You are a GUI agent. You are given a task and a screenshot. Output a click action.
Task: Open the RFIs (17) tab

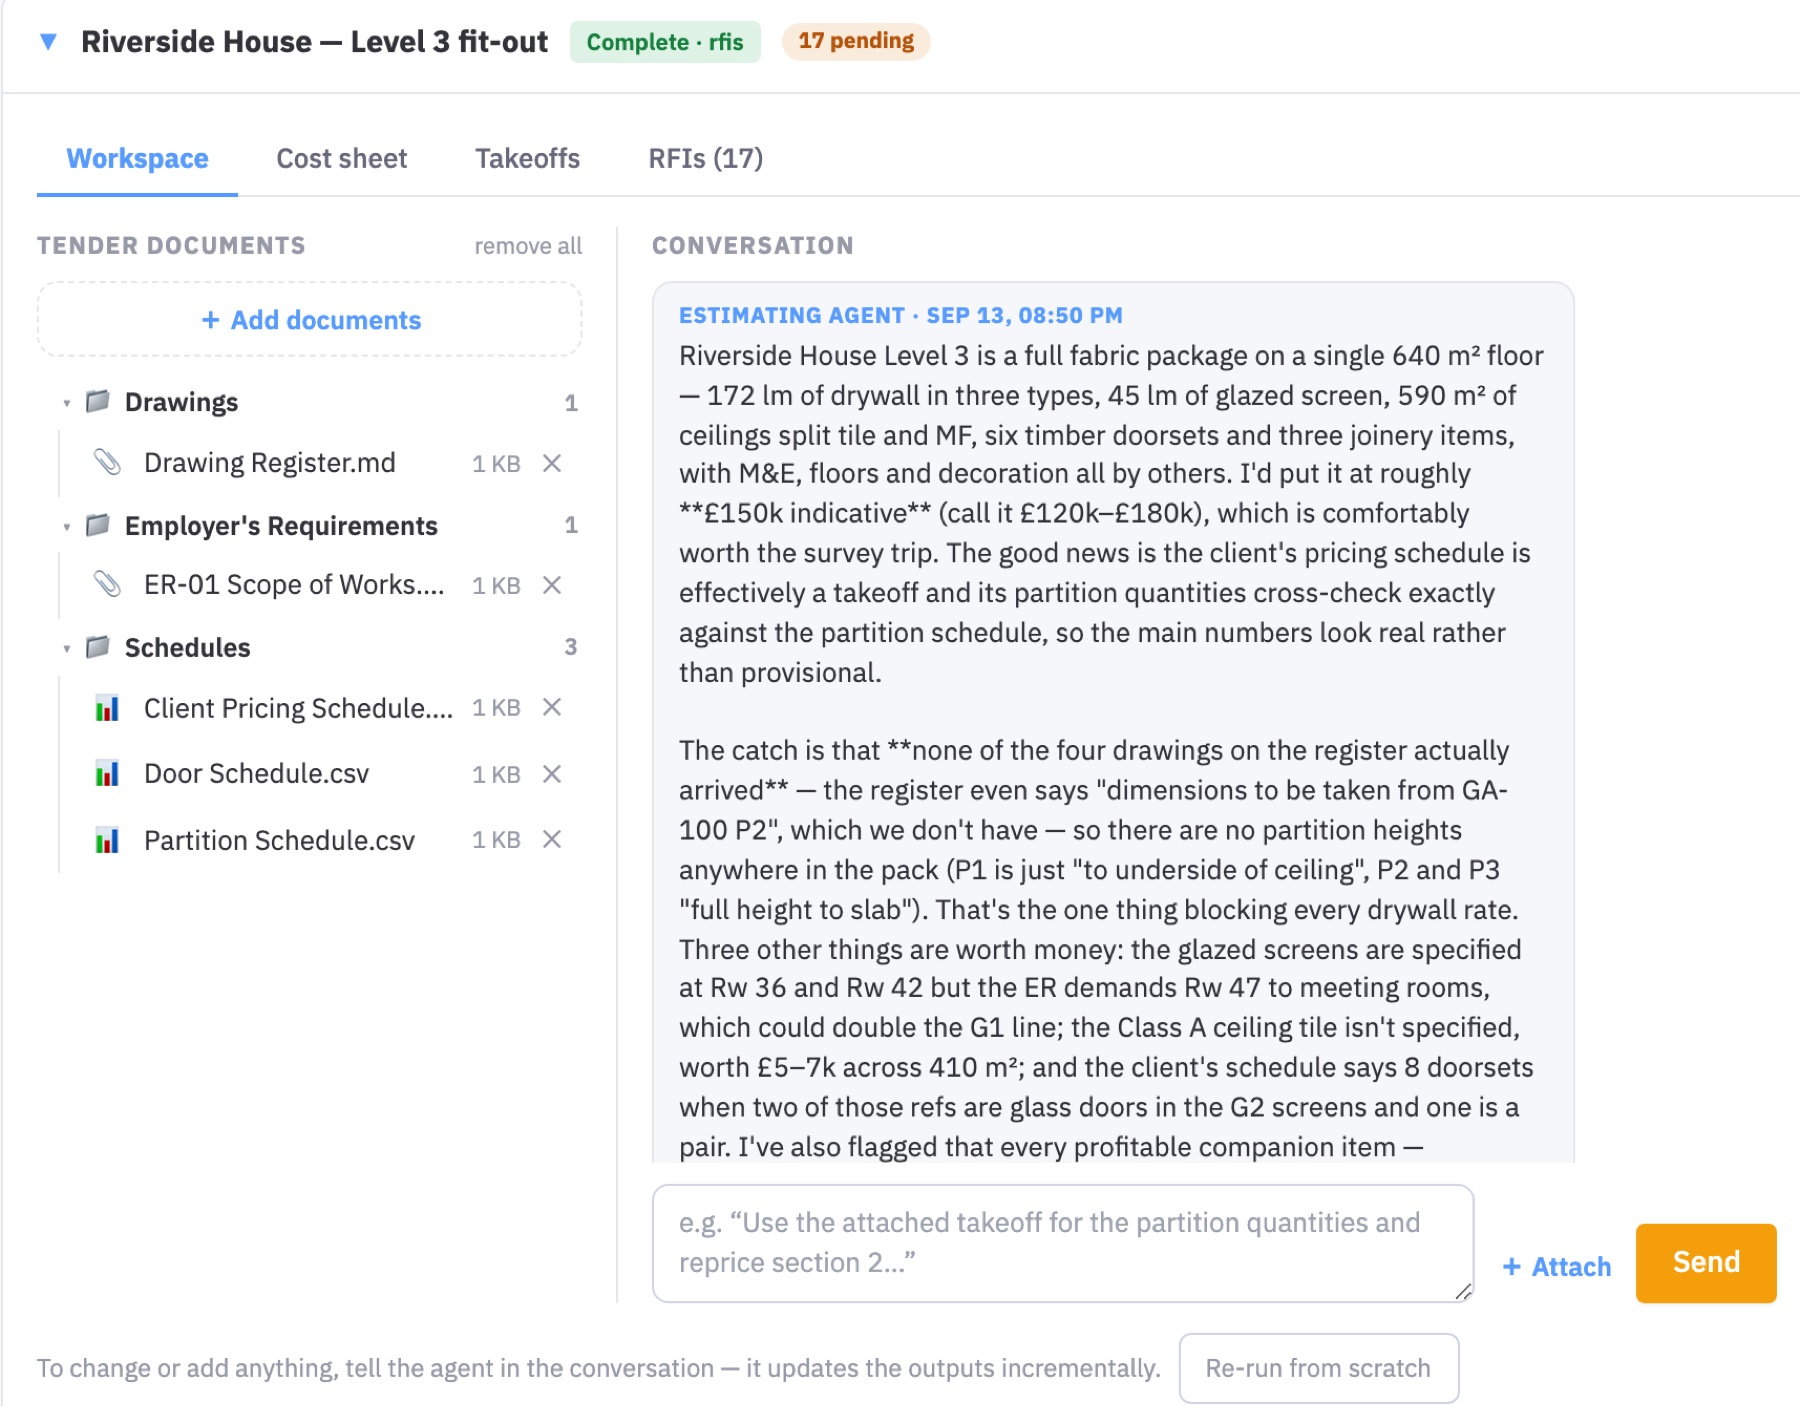pyautogui.click(x=705, y=158)
